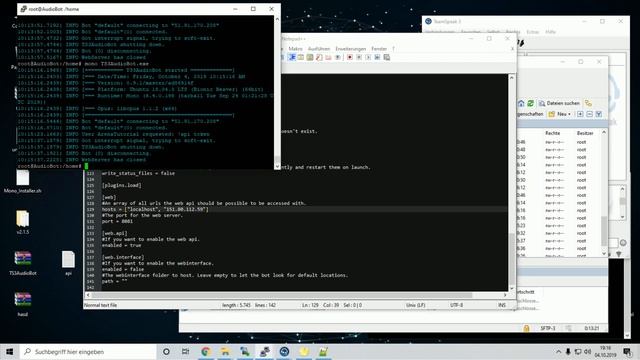640x360 pixels.
Task: Click the Notepad++ horizontal scroll right arrow
Action: click(x=505, y=295)
